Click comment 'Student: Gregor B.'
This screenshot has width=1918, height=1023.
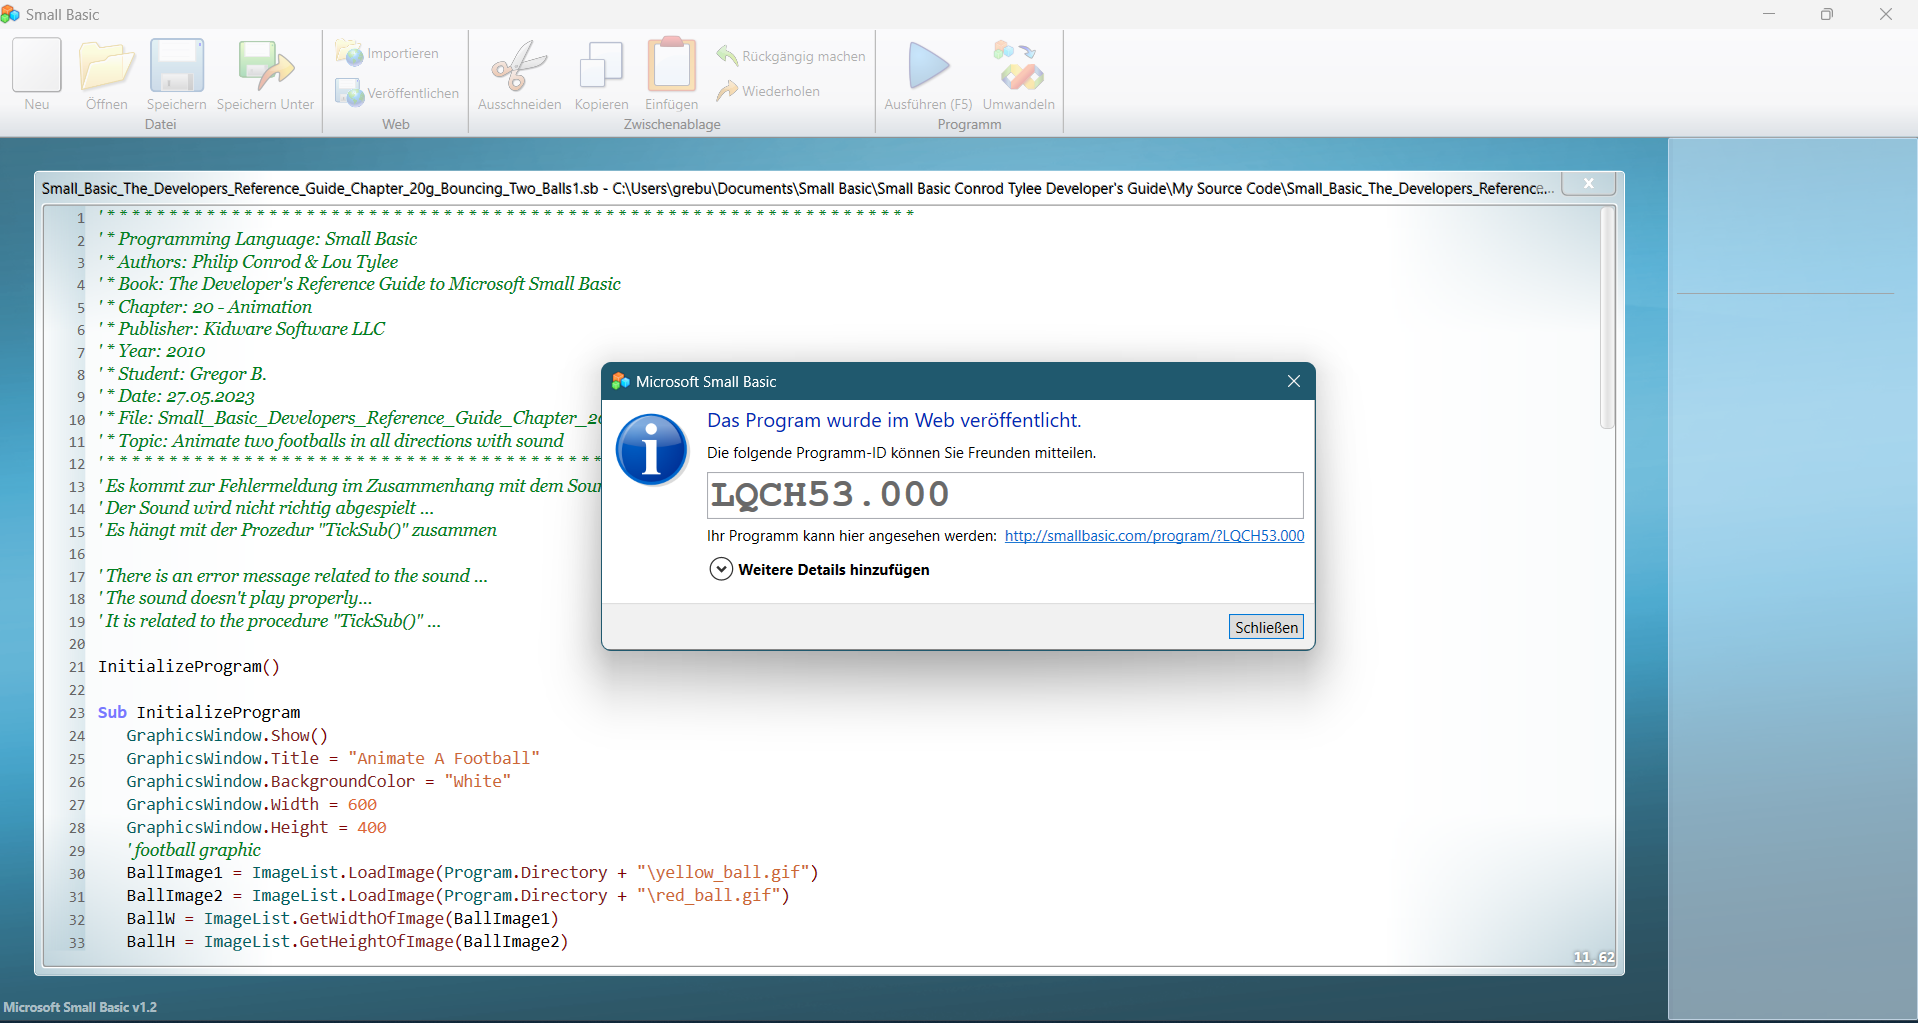(183, 374)
